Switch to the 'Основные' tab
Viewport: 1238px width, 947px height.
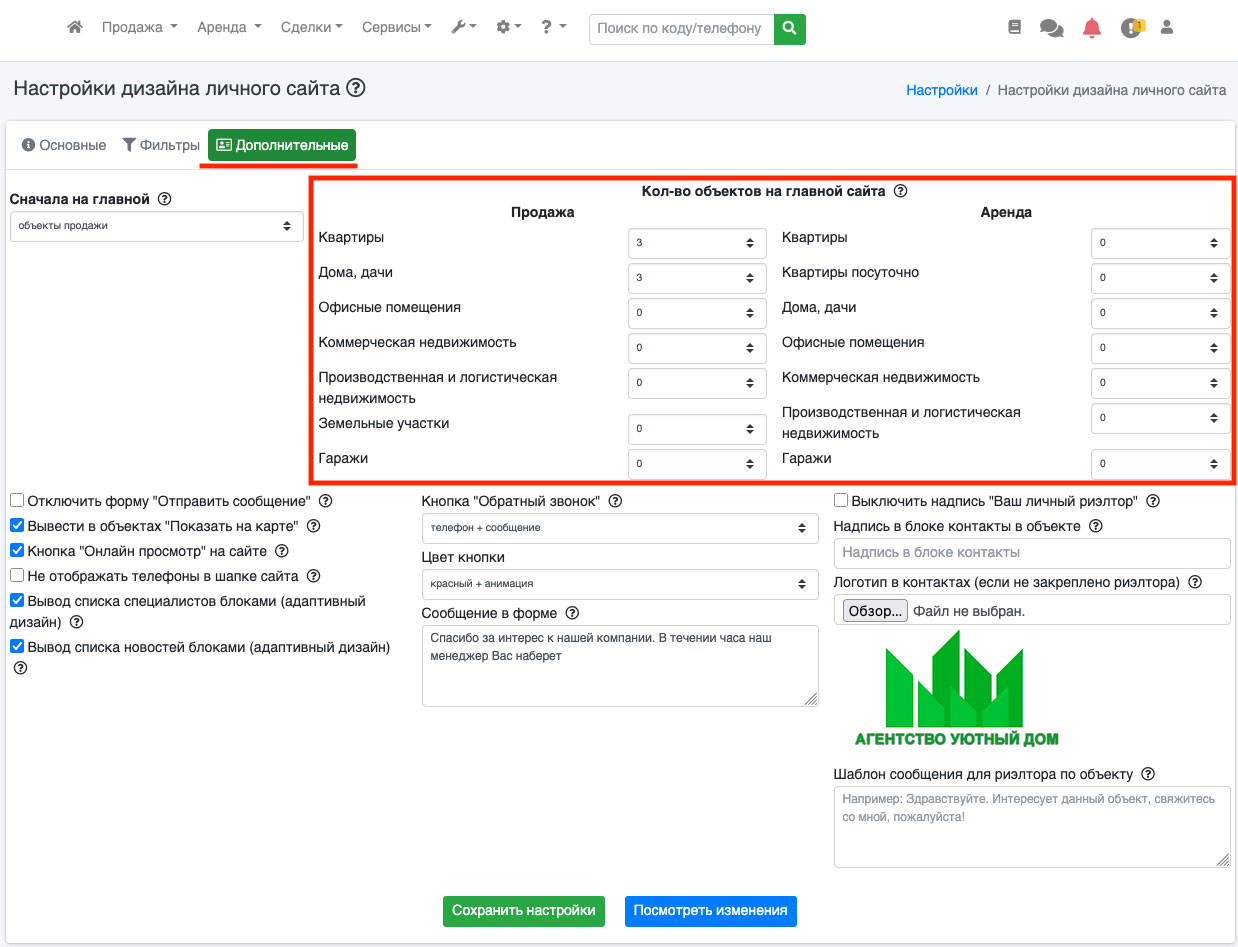64,145
